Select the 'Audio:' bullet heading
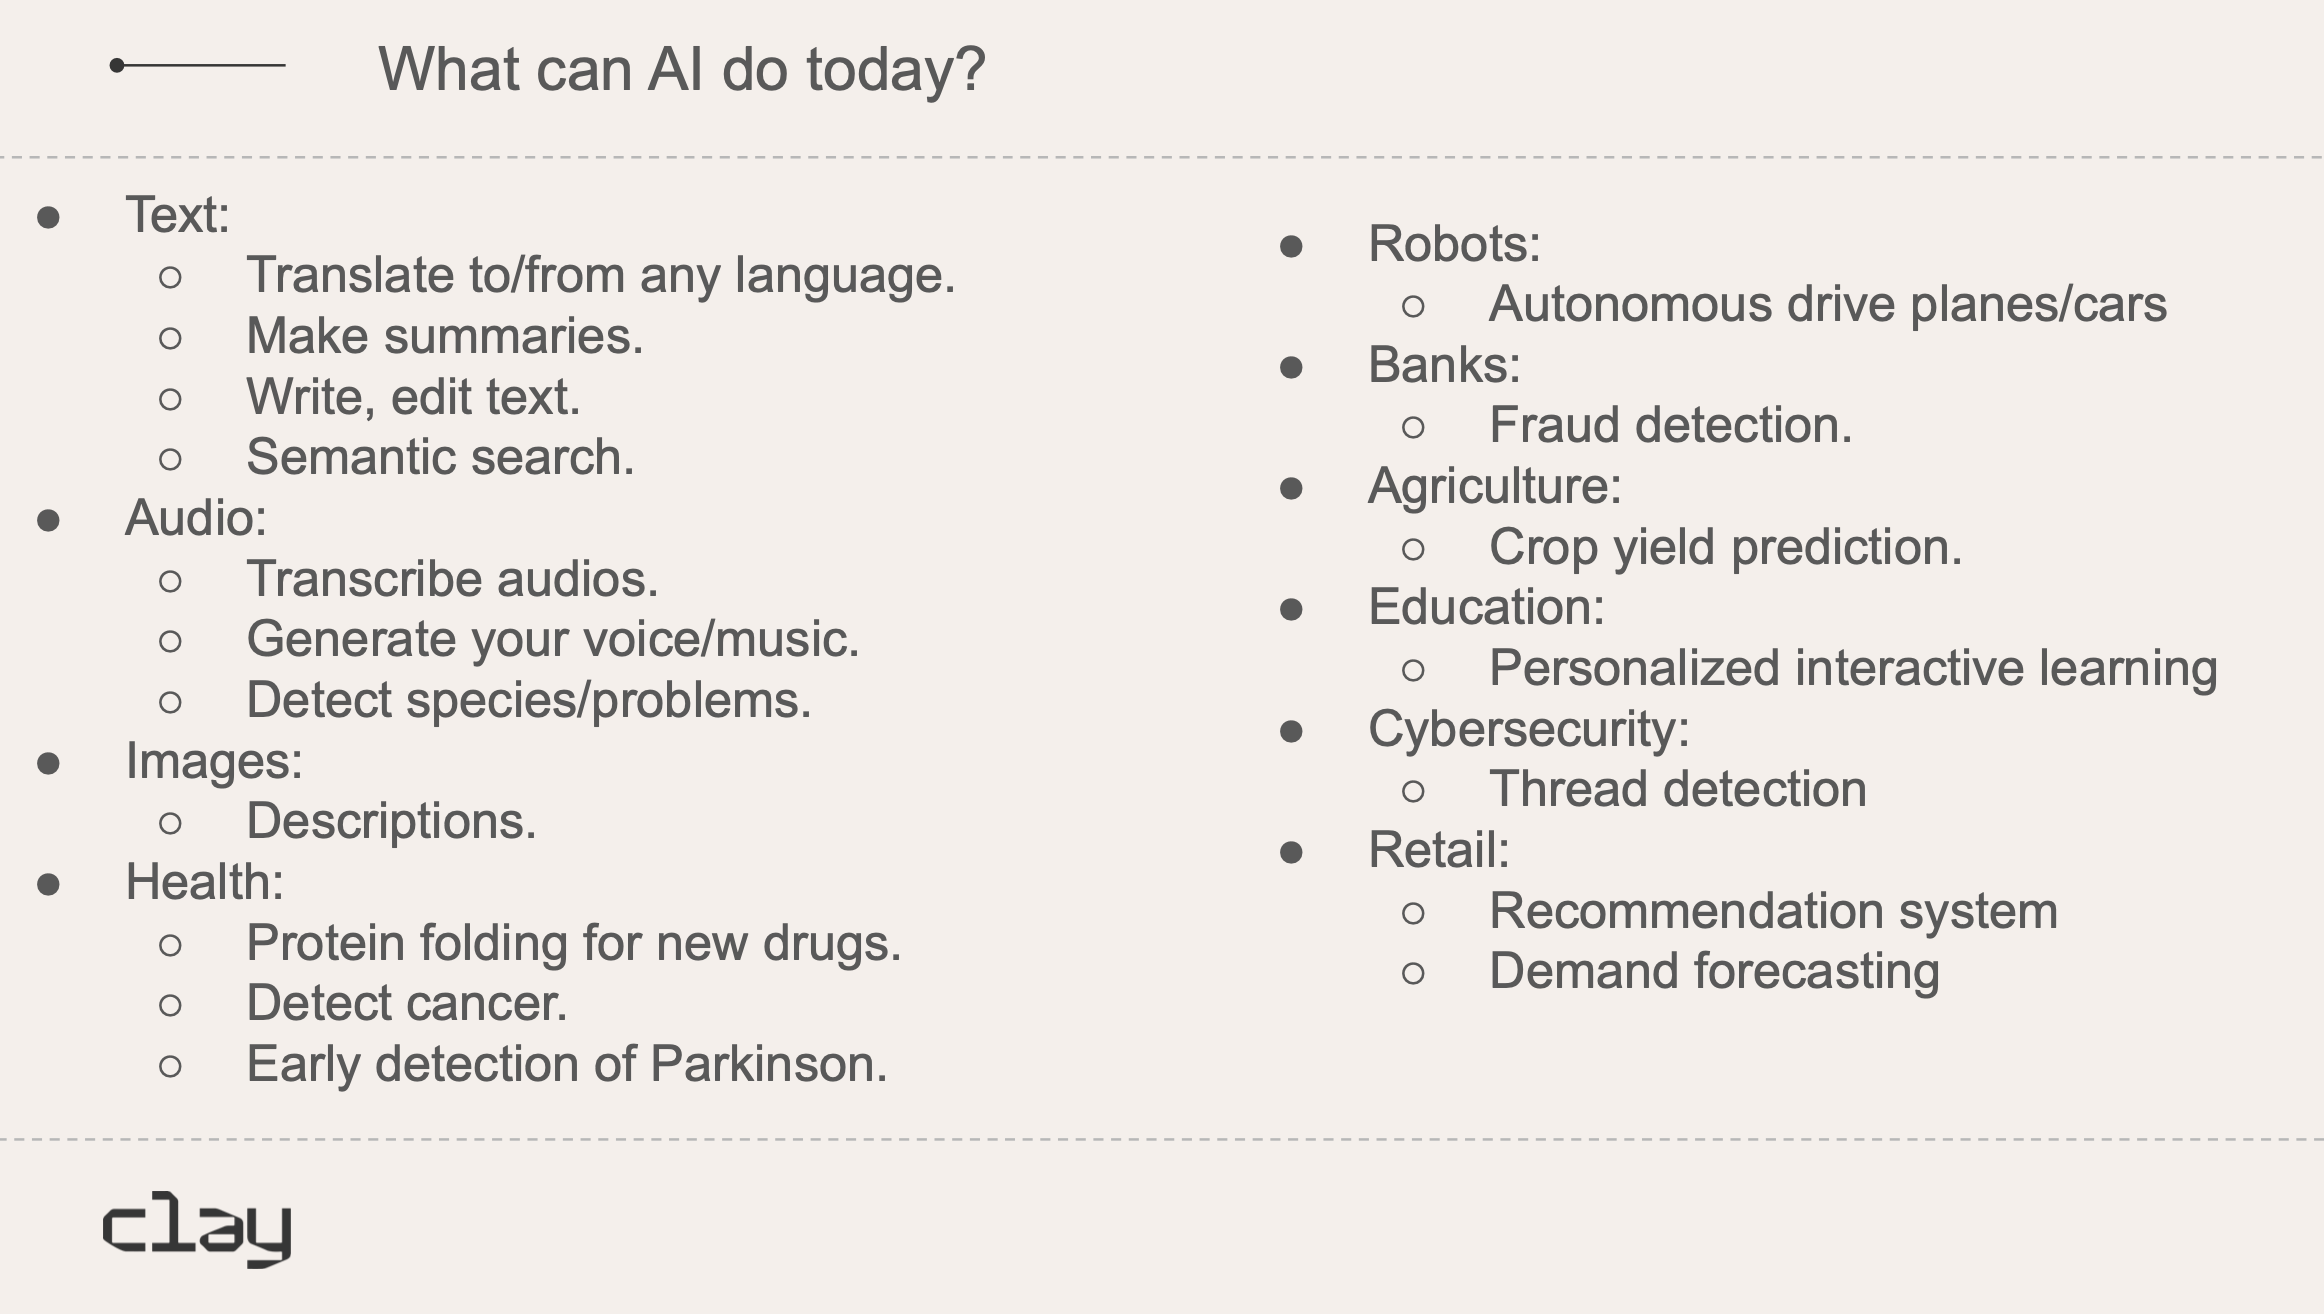Screen dimensions: 2324x1314 pyautogui.click(x=196, y=518)
